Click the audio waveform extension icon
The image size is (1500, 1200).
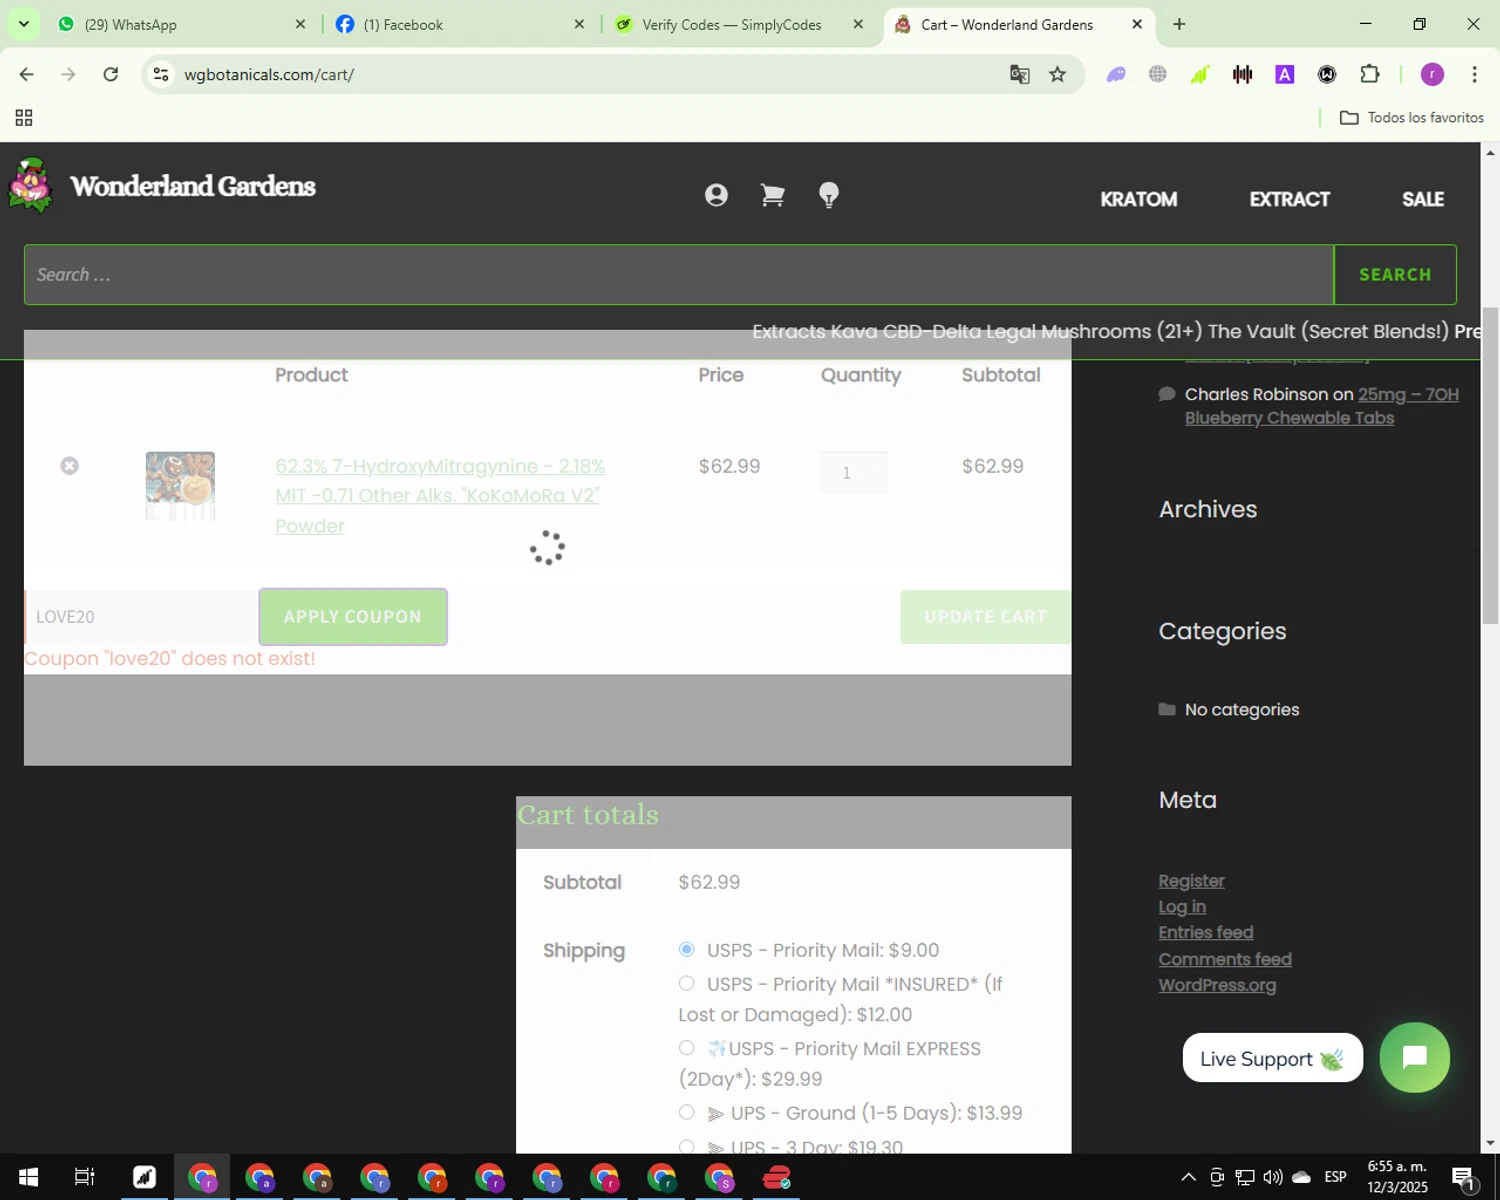click(1242, 74)
